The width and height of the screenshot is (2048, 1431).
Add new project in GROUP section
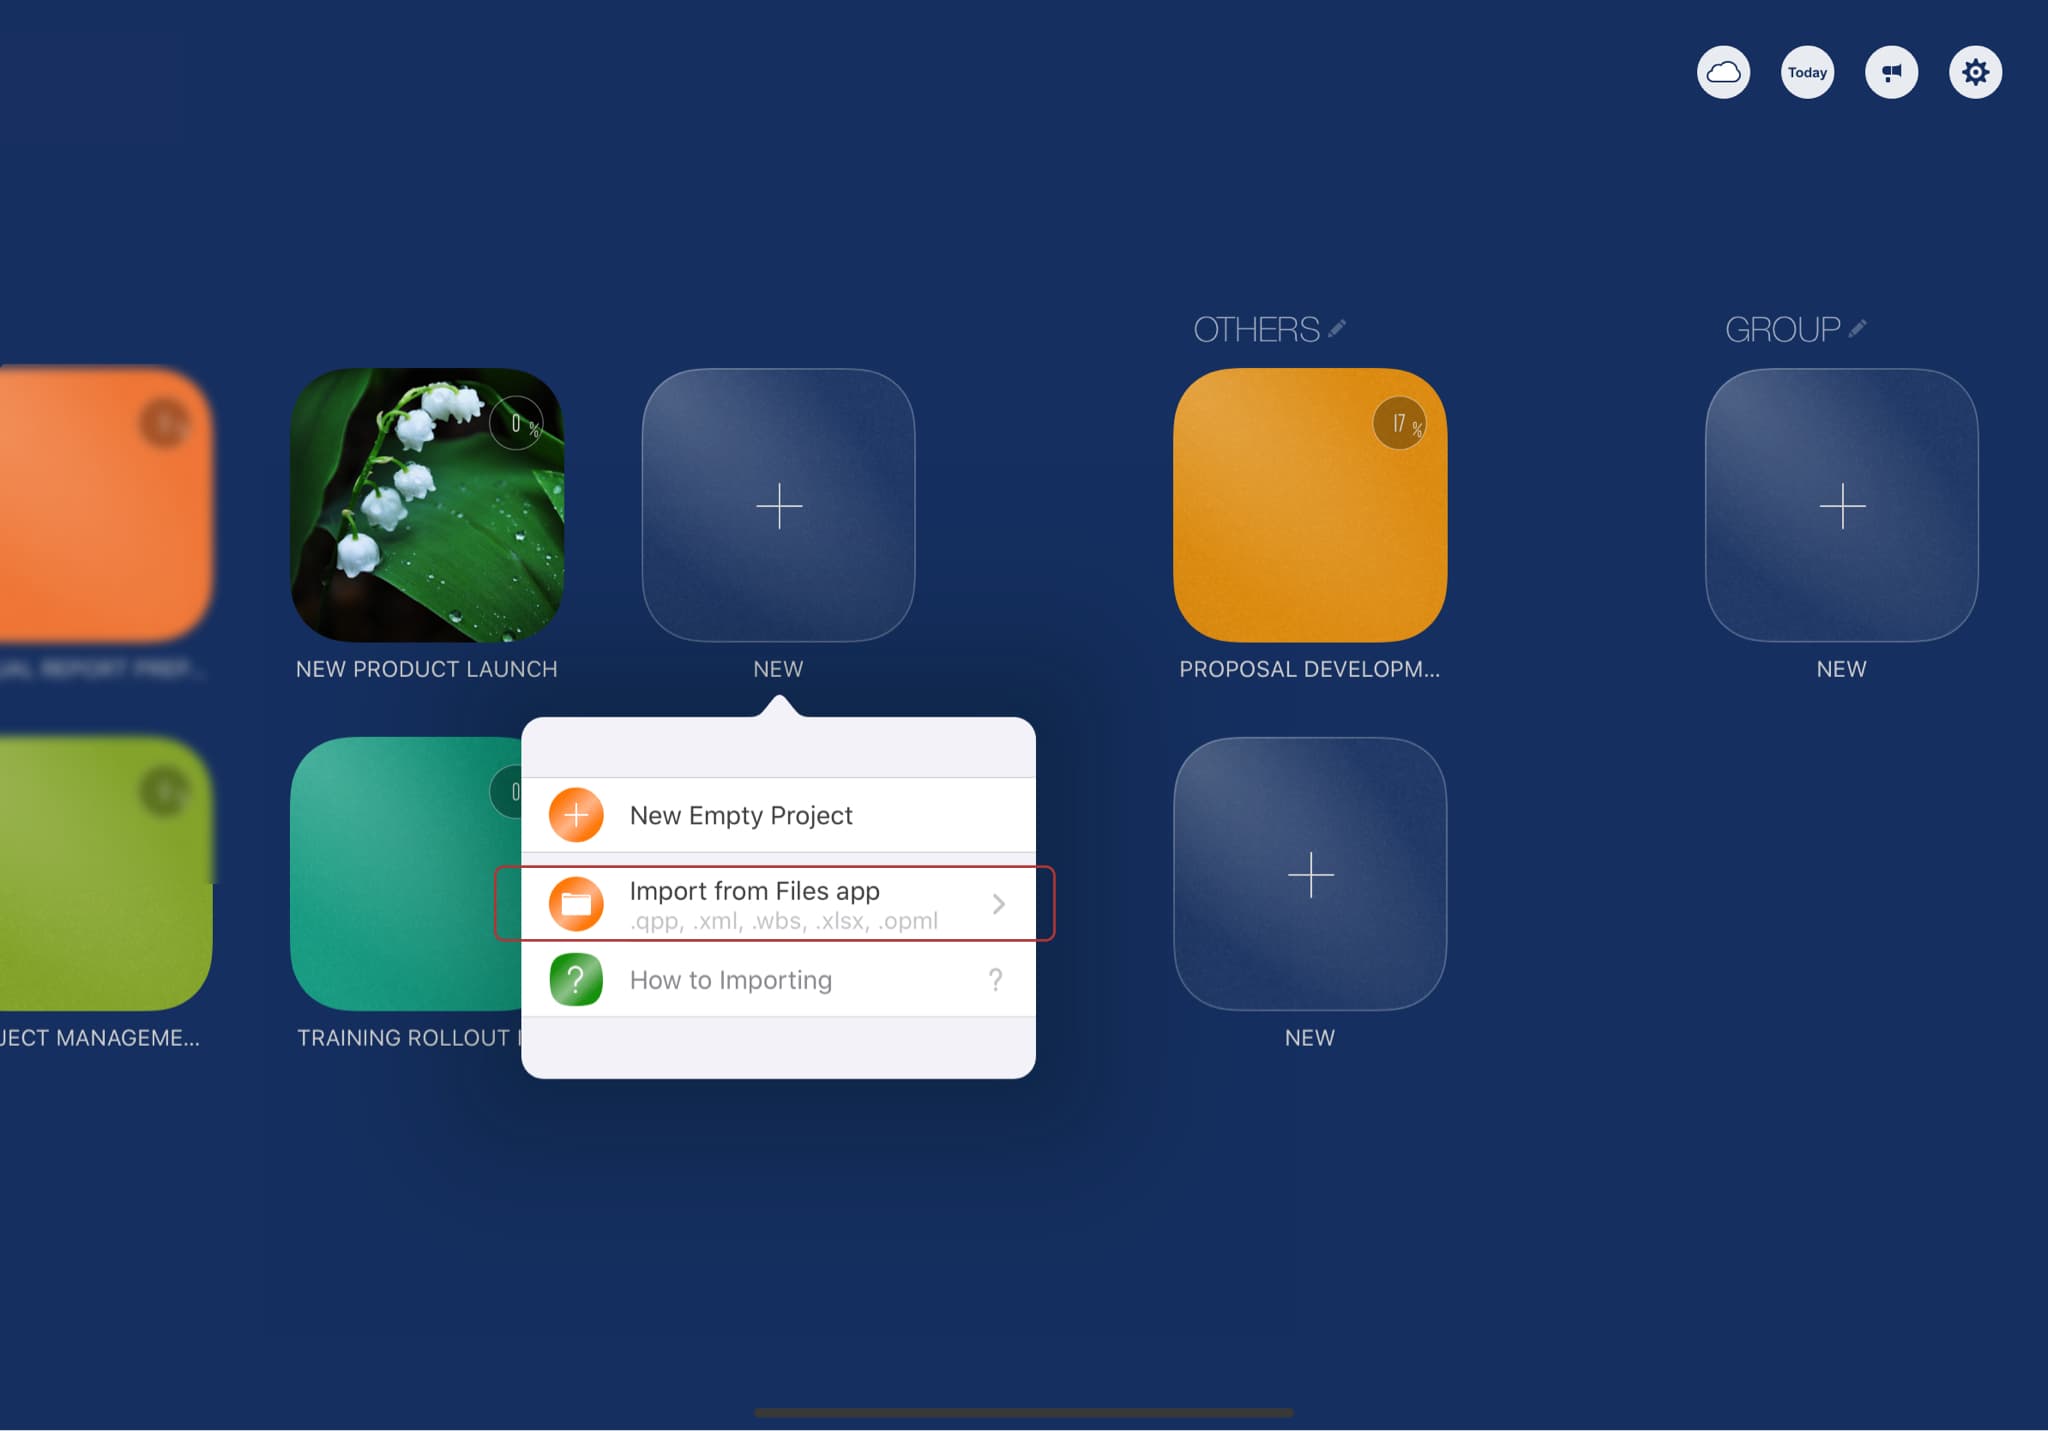(x=1841, y=505)
